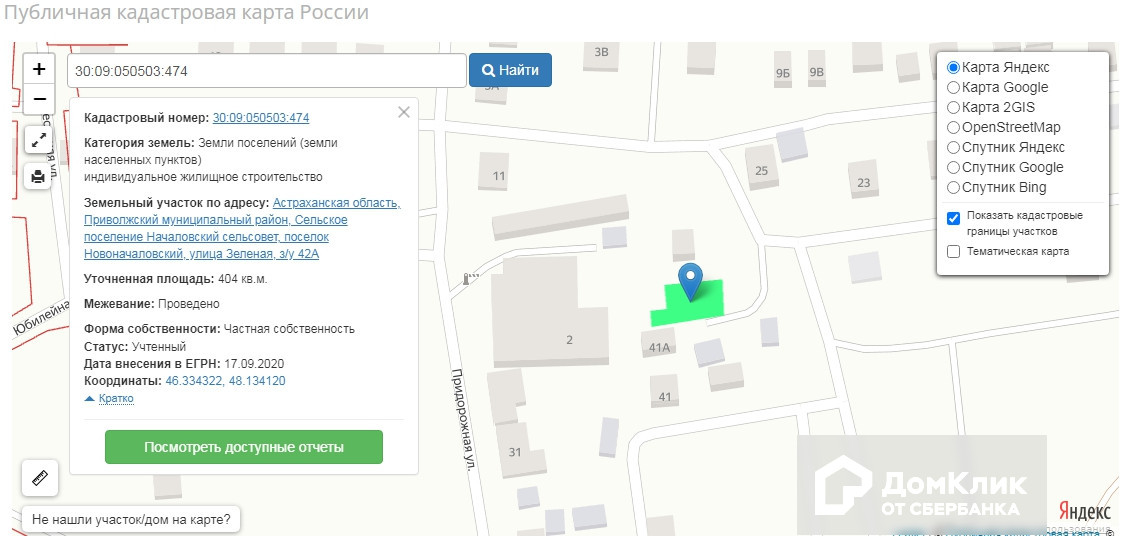Click the cadastral number search field
Screen dimensions: 1122x536
click(266, 71)
